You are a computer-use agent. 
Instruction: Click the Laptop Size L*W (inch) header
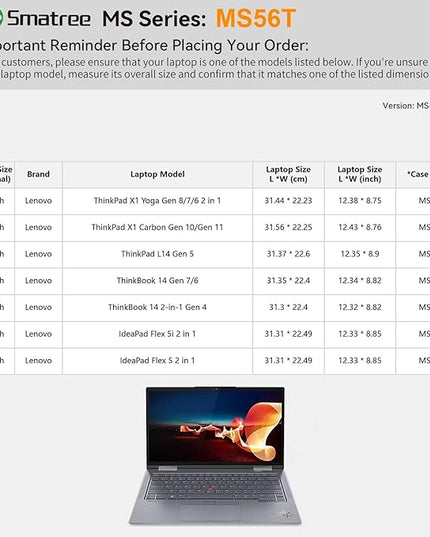(360, 174)
